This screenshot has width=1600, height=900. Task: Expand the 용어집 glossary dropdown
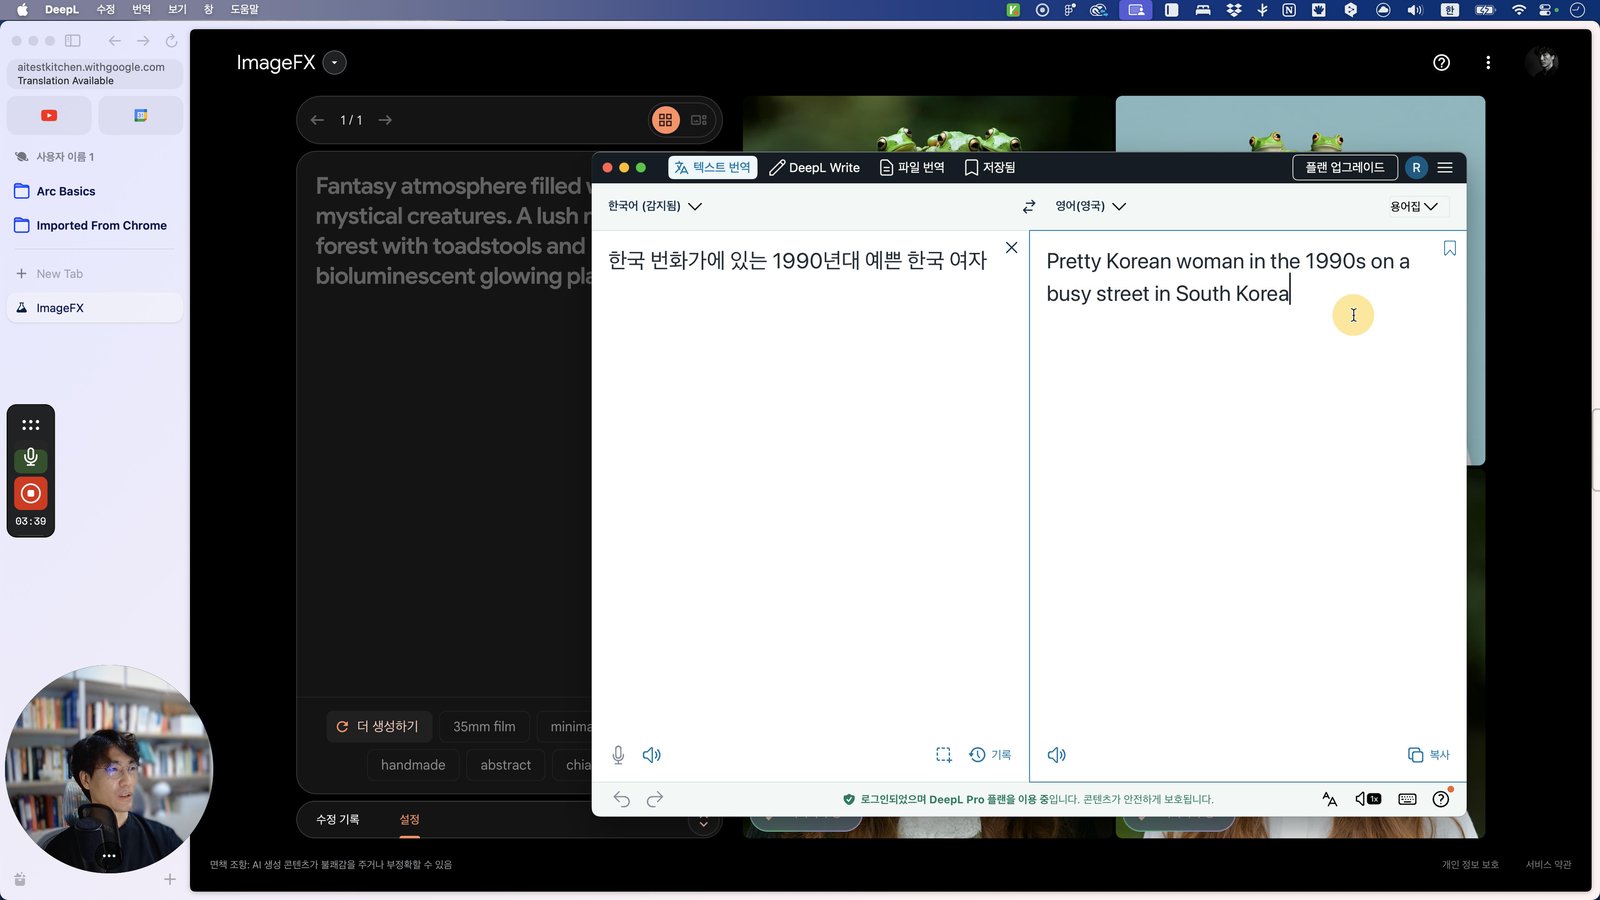click(1414, 206)
